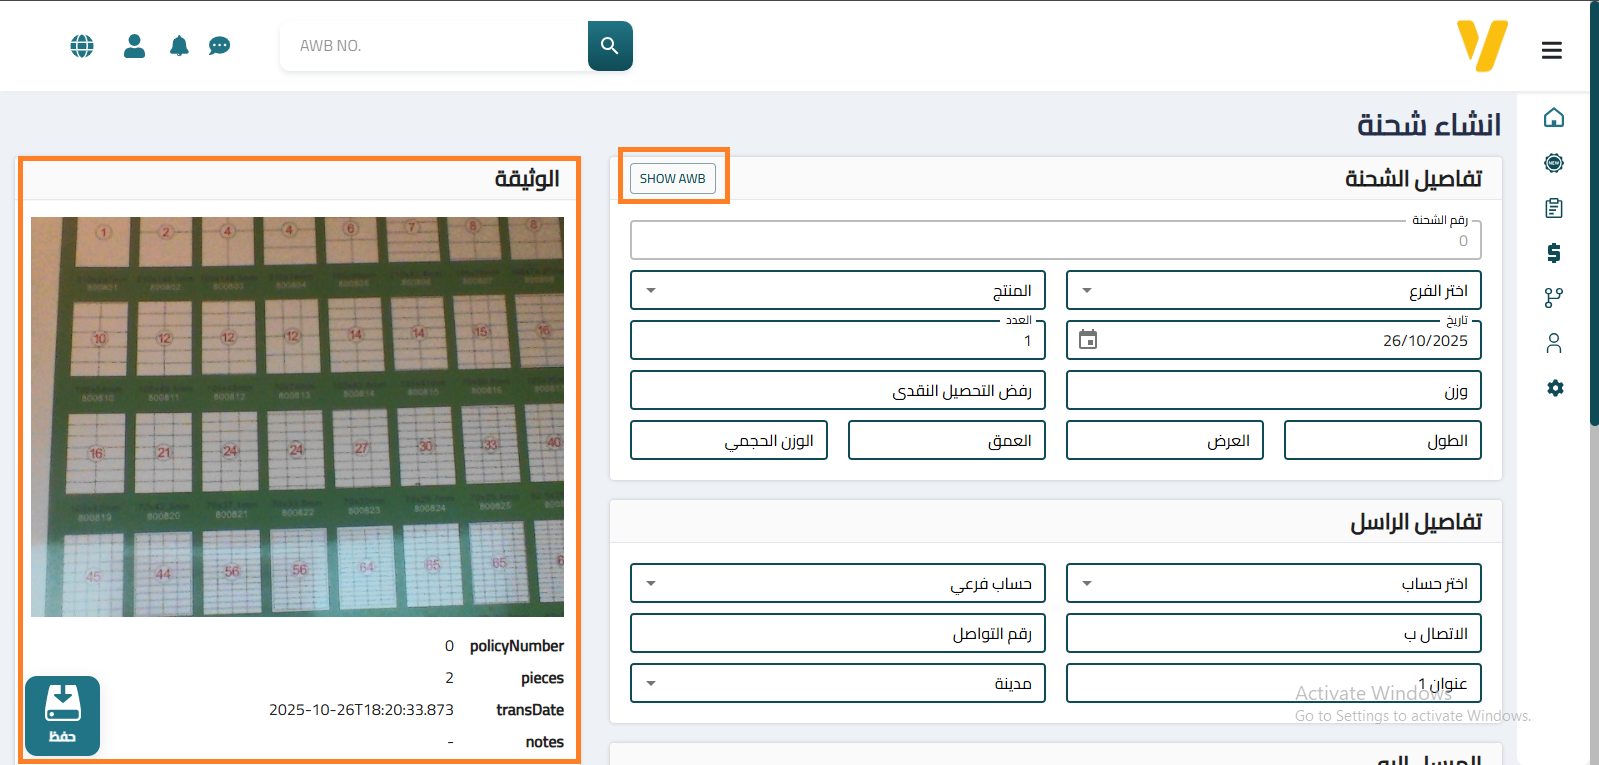Open notifications bell icon

(179, 46)
